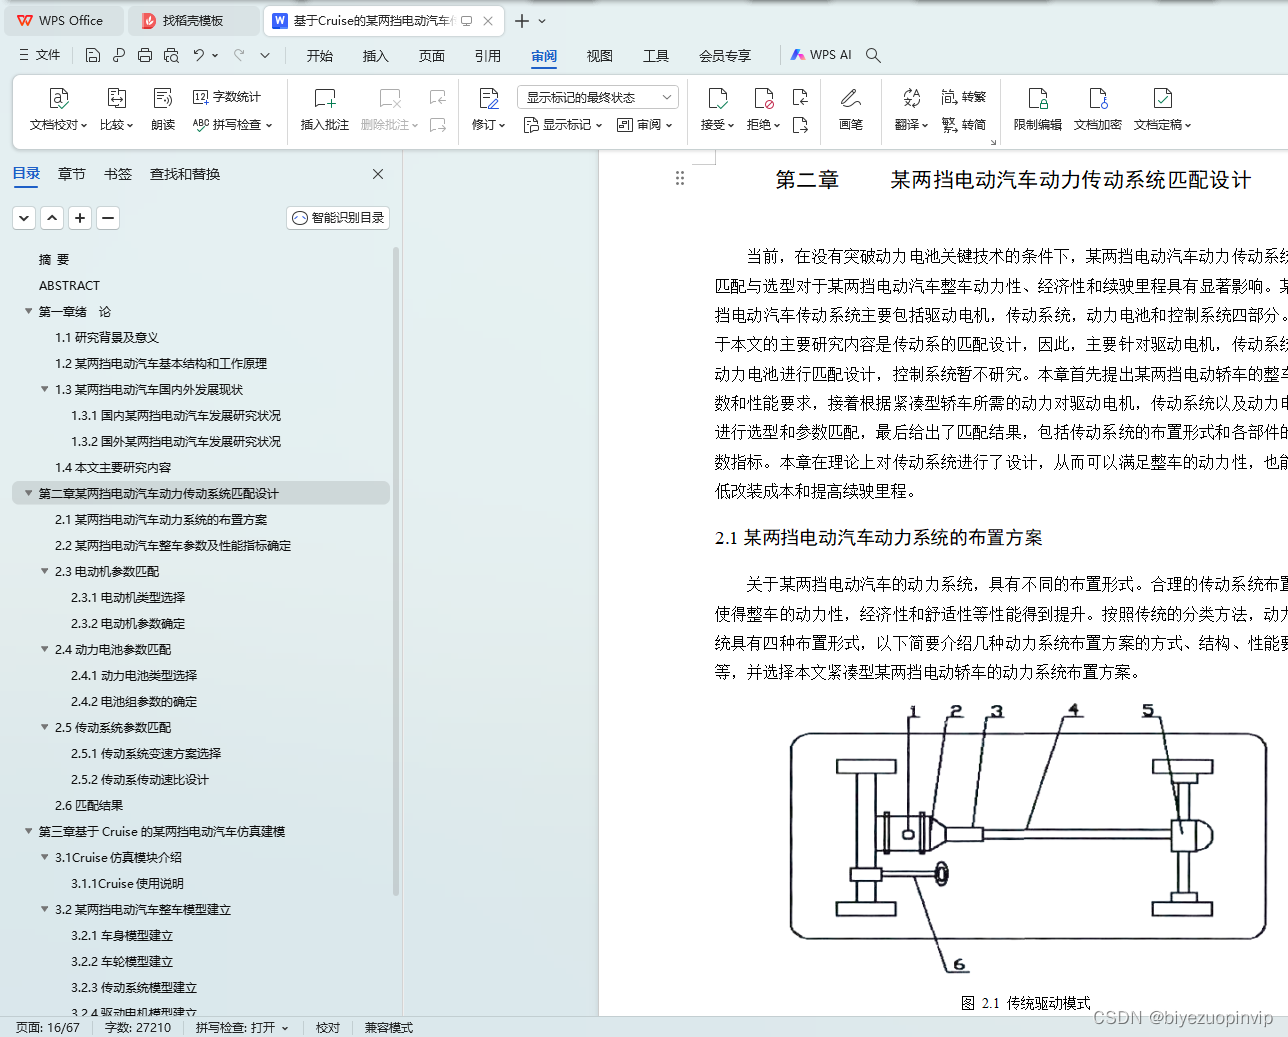Toggle 修订 track changes icon
This screenshot has height=1037, width=1288.
coord(489,98)
